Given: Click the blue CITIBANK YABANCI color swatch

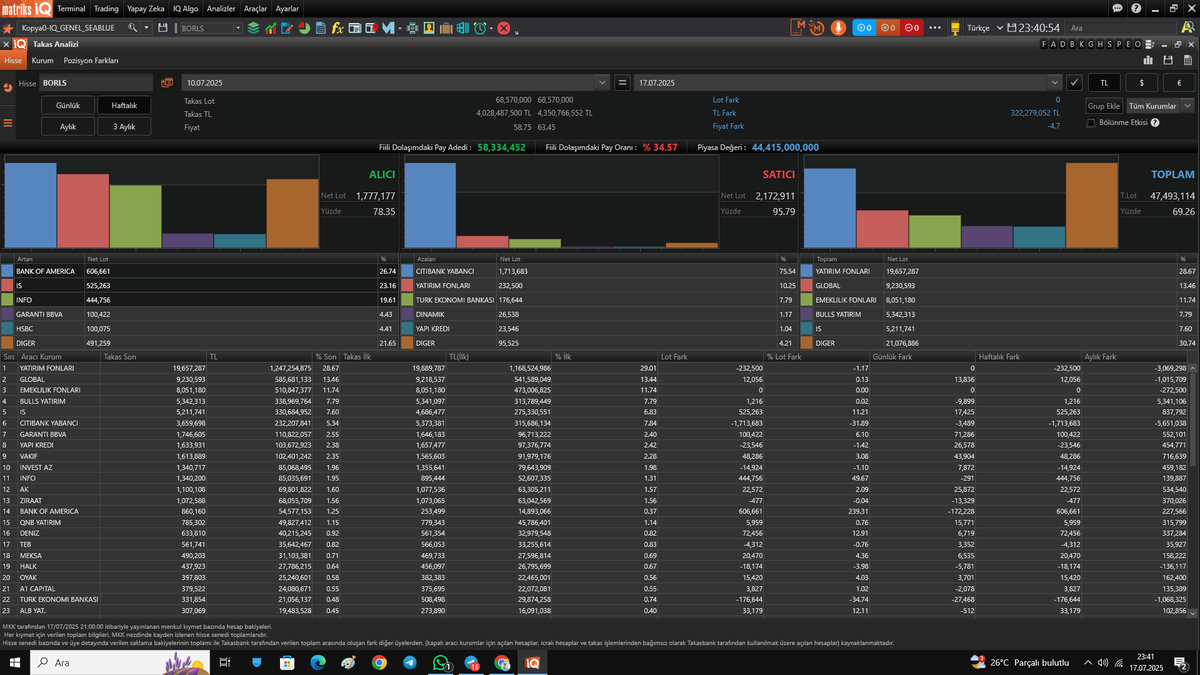Looking at the screenshot, I should (x=407, y=271).
